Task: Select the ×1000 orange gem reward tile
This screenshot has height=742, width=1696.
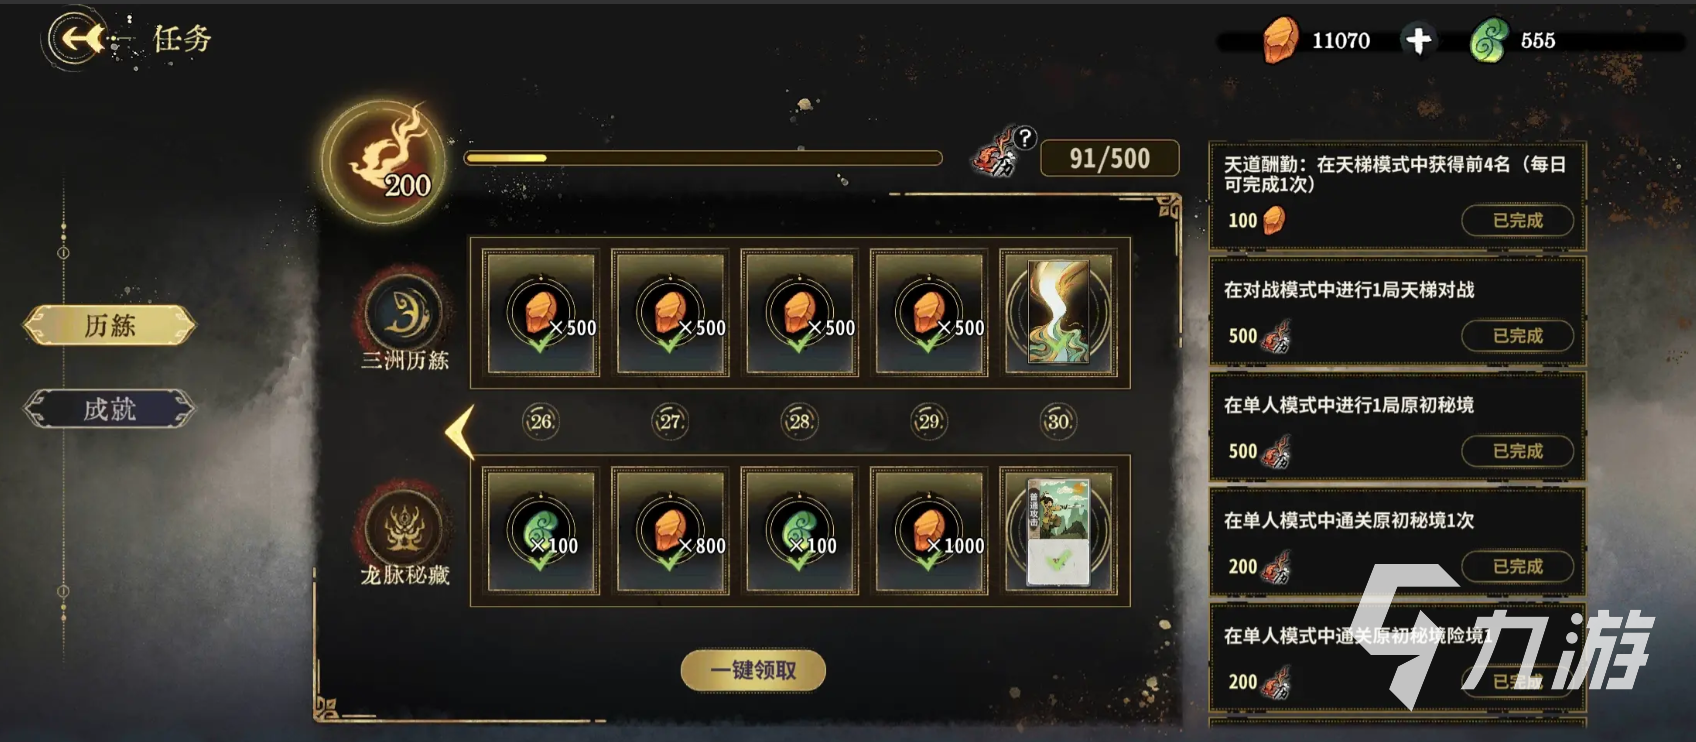Action: tap(929, 531)
